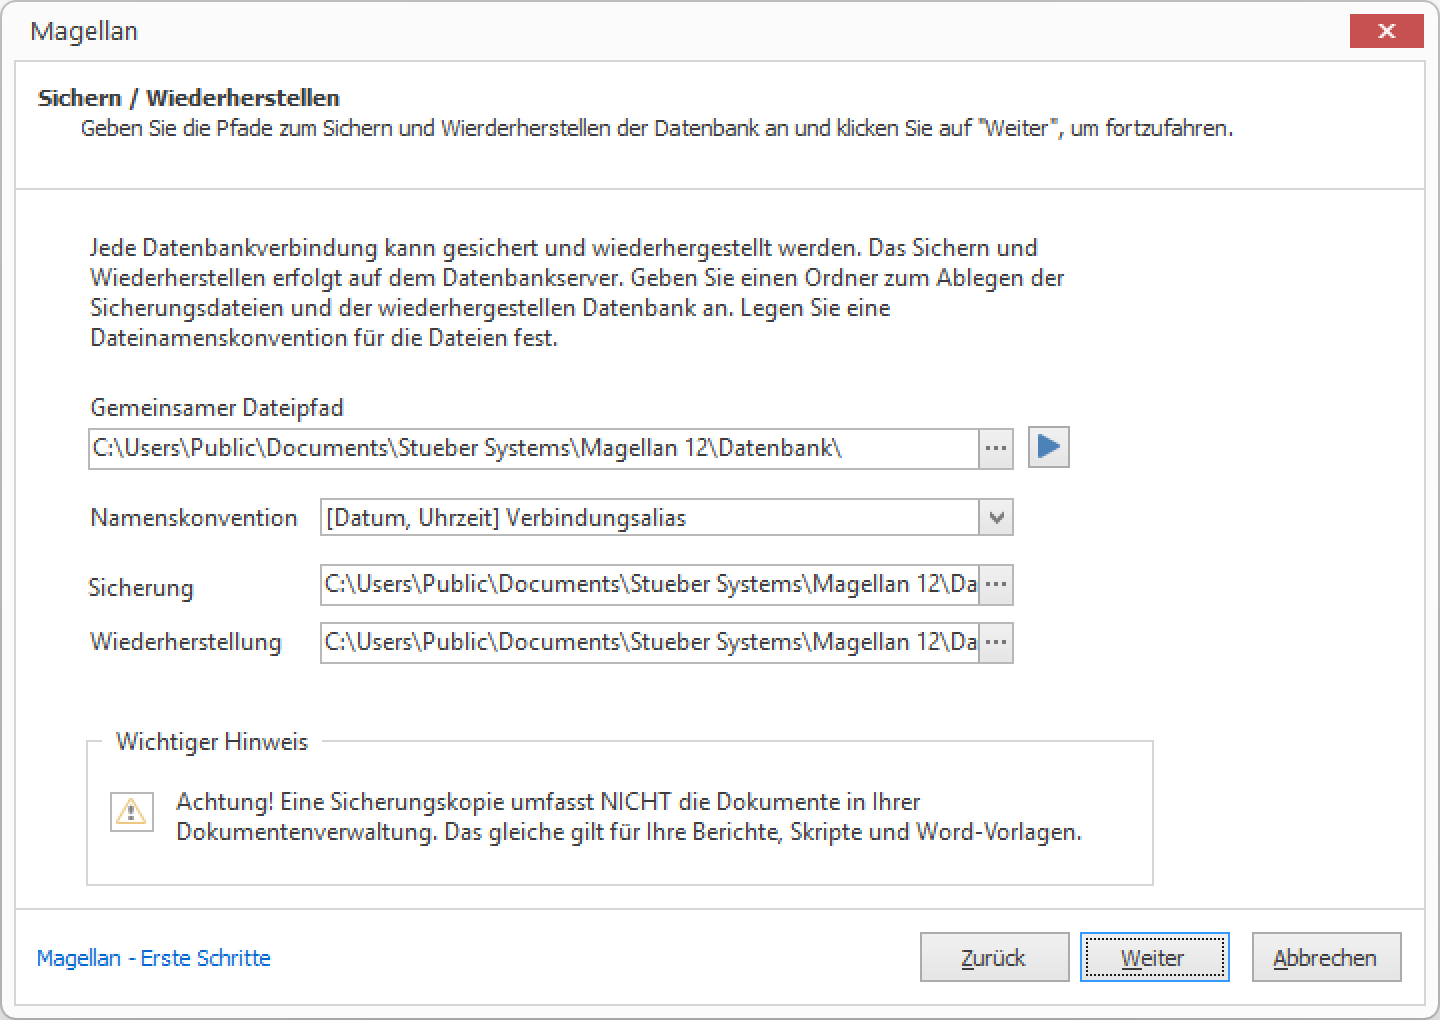This screenshot has height=1020, width=1440.
Task: Click into the Sicherung path field
Action: tap(649, 585)
